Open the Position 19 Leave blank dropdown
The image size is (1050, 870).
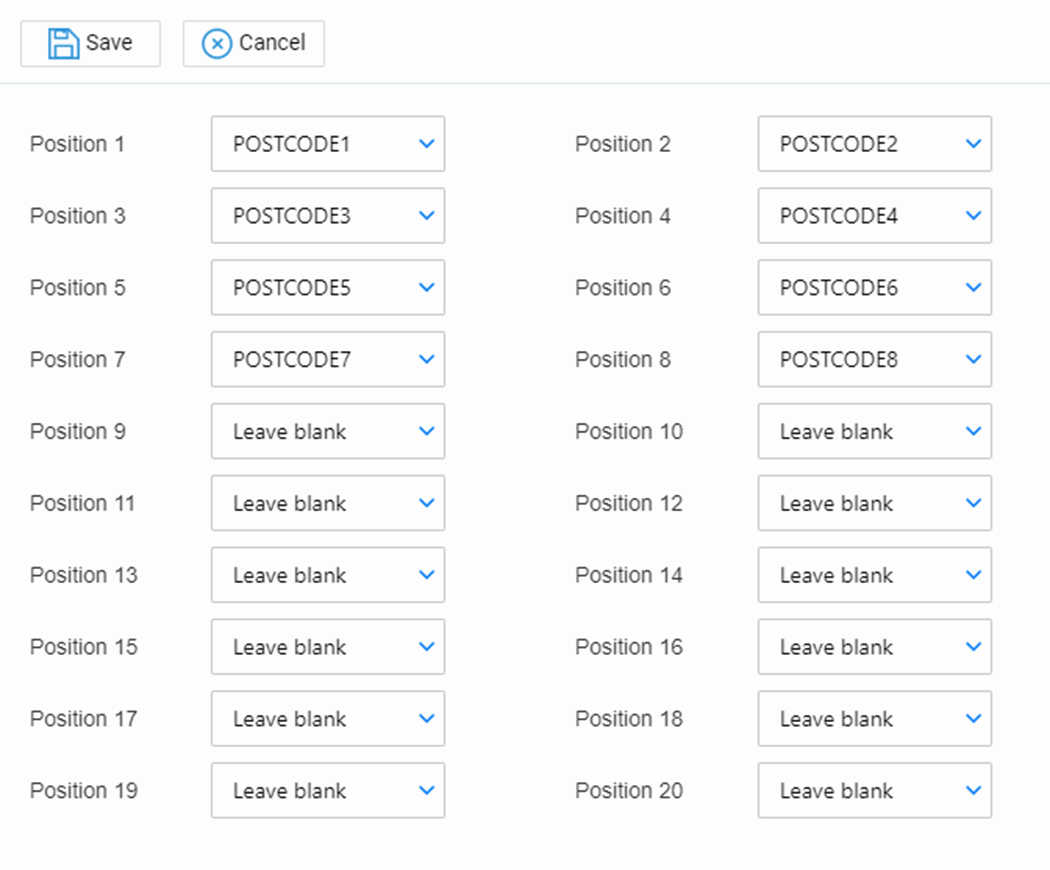327,790
